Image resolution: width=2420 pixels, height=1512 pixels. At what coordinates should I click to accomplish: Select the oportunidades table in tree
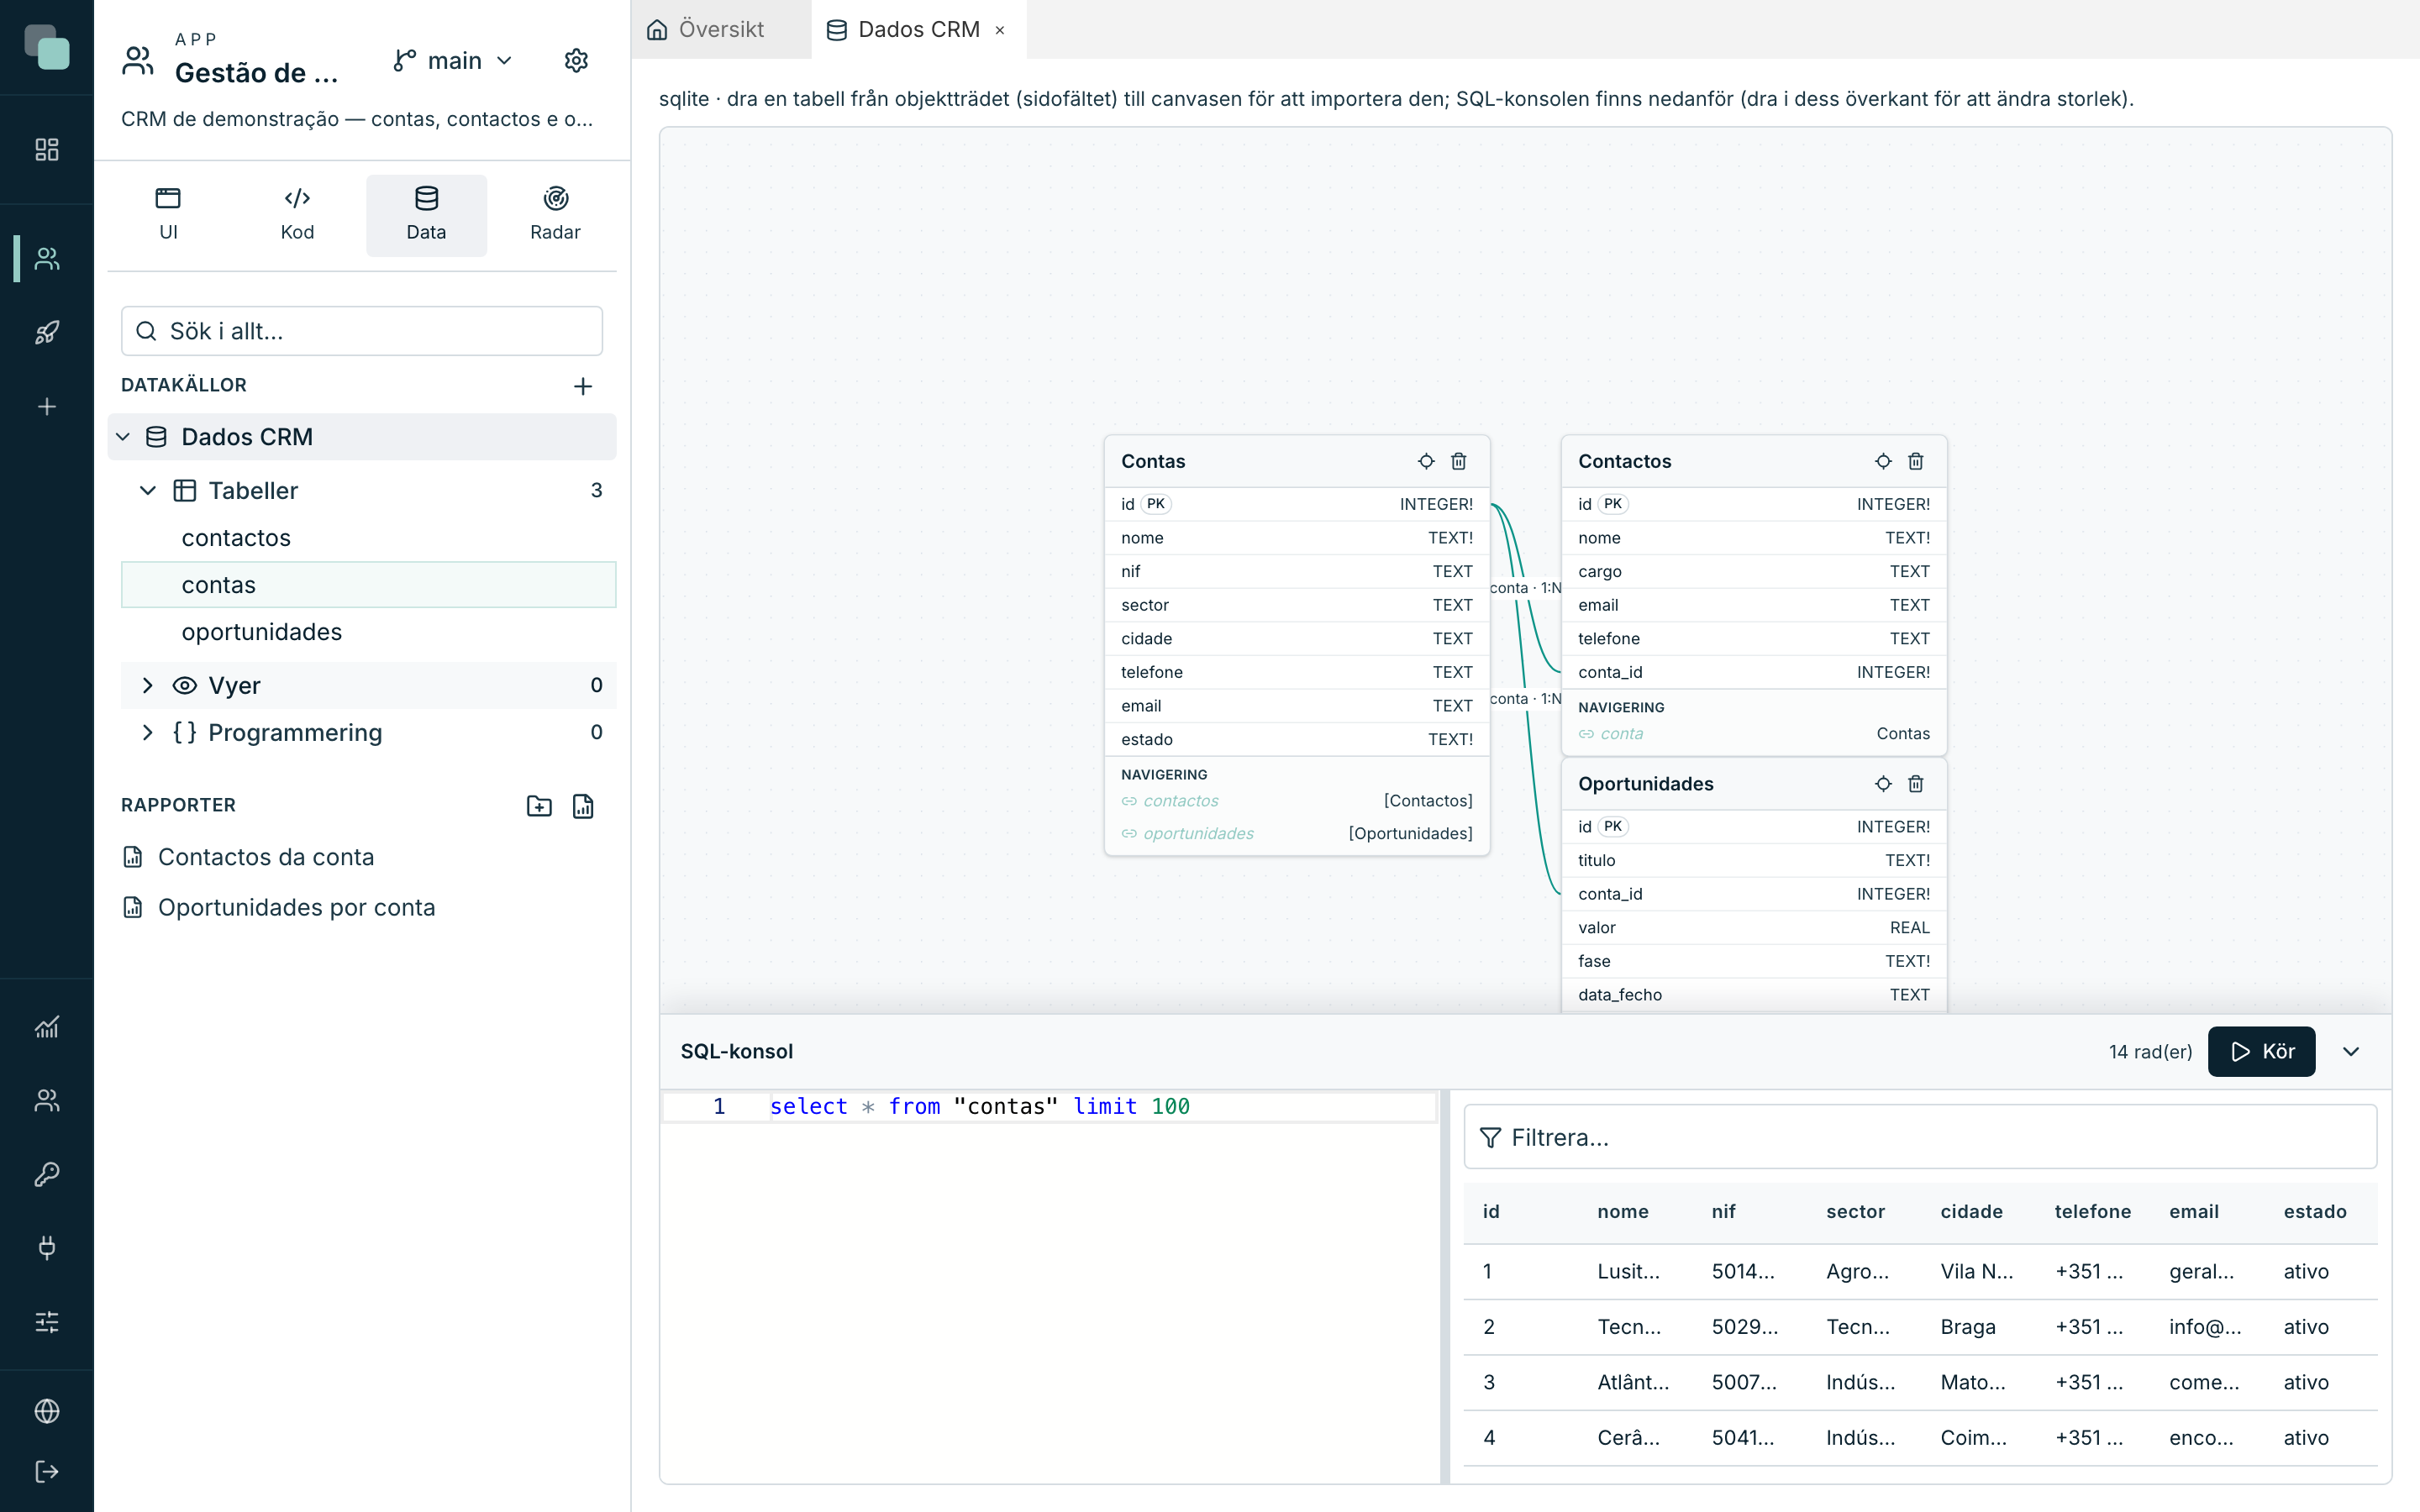[368, 632]
